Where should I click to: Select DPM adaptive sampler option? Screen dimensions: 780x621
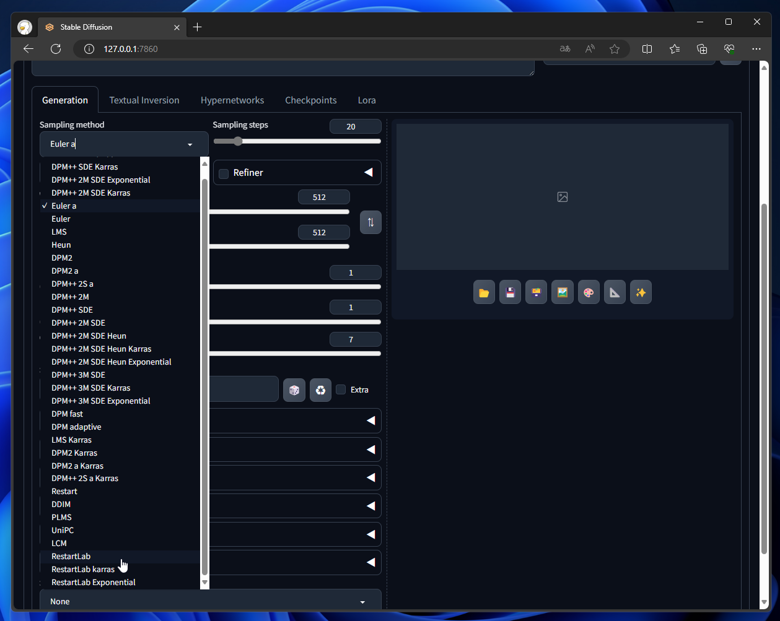120,427
